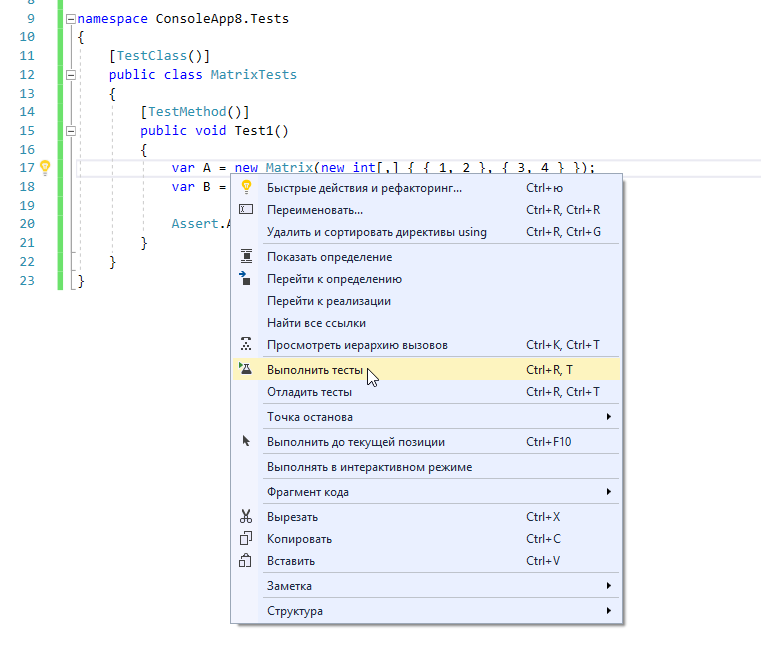Open the Фрагмент кода entry

point(426,492)
